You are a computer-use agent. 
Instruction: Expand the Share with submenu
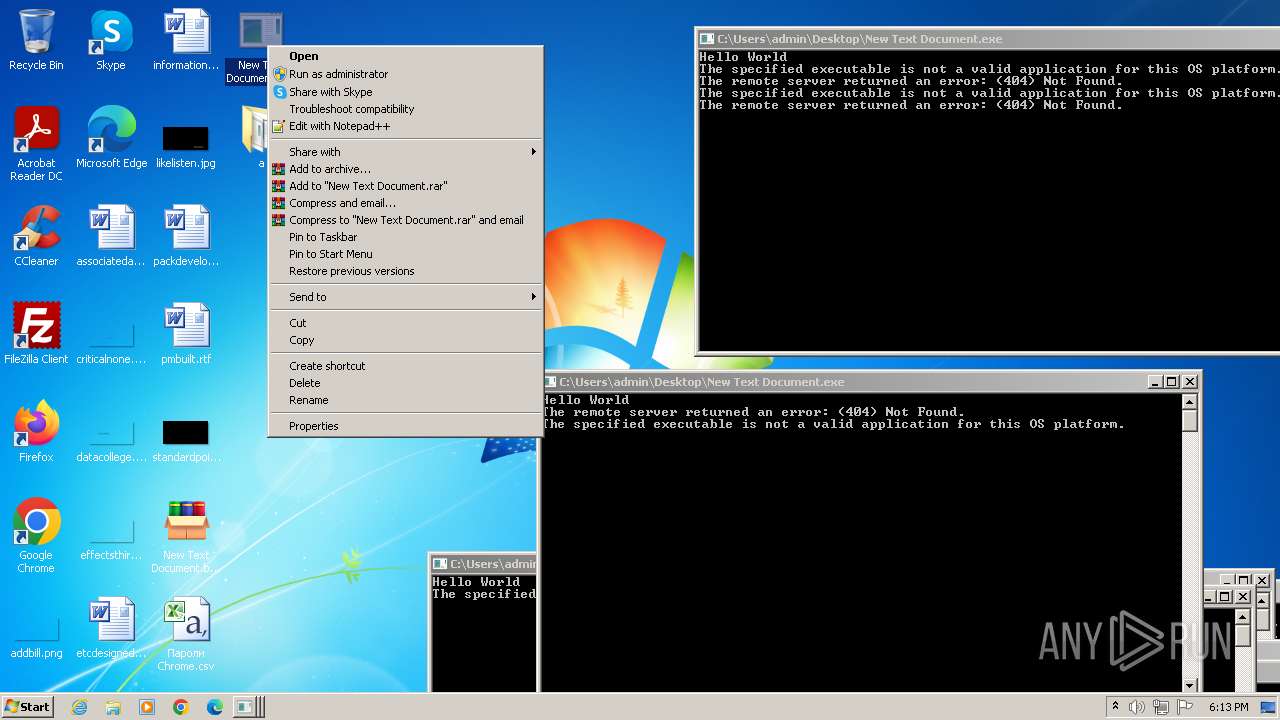(405, 152)
